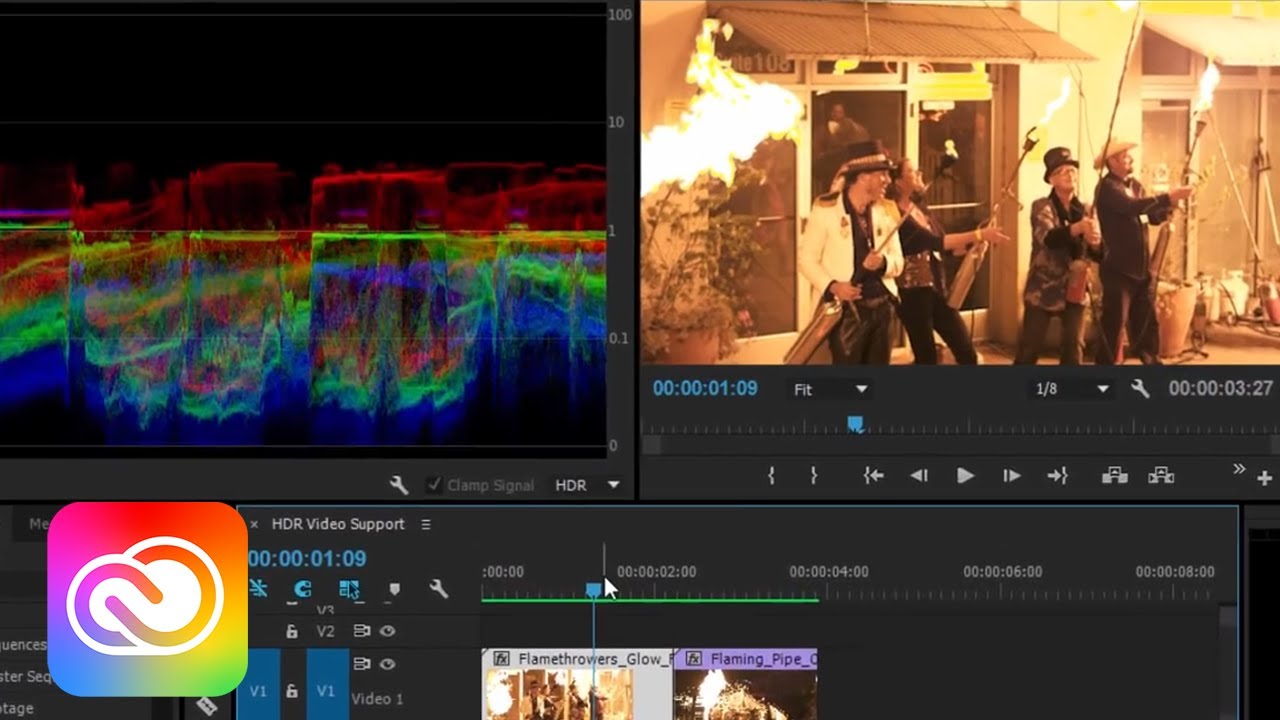Click the timeline ruler playhead marker

(x=594, y=590)
